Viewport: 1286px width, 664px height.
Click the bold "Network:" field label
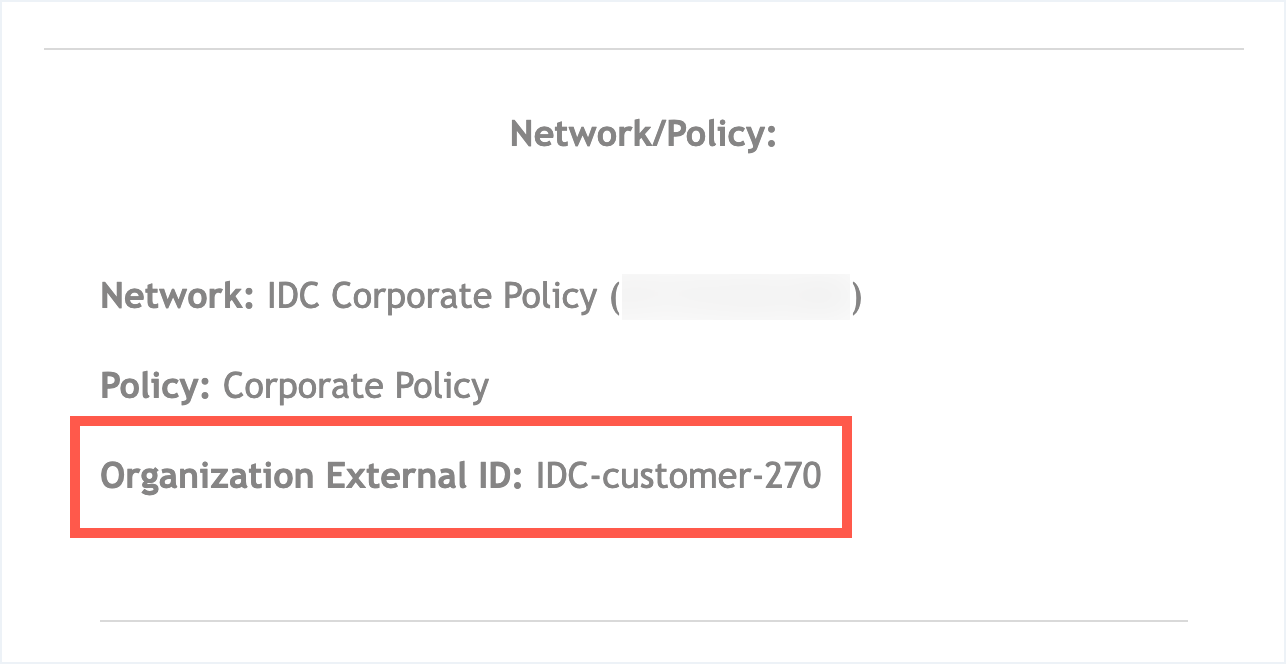click(177, 297)
